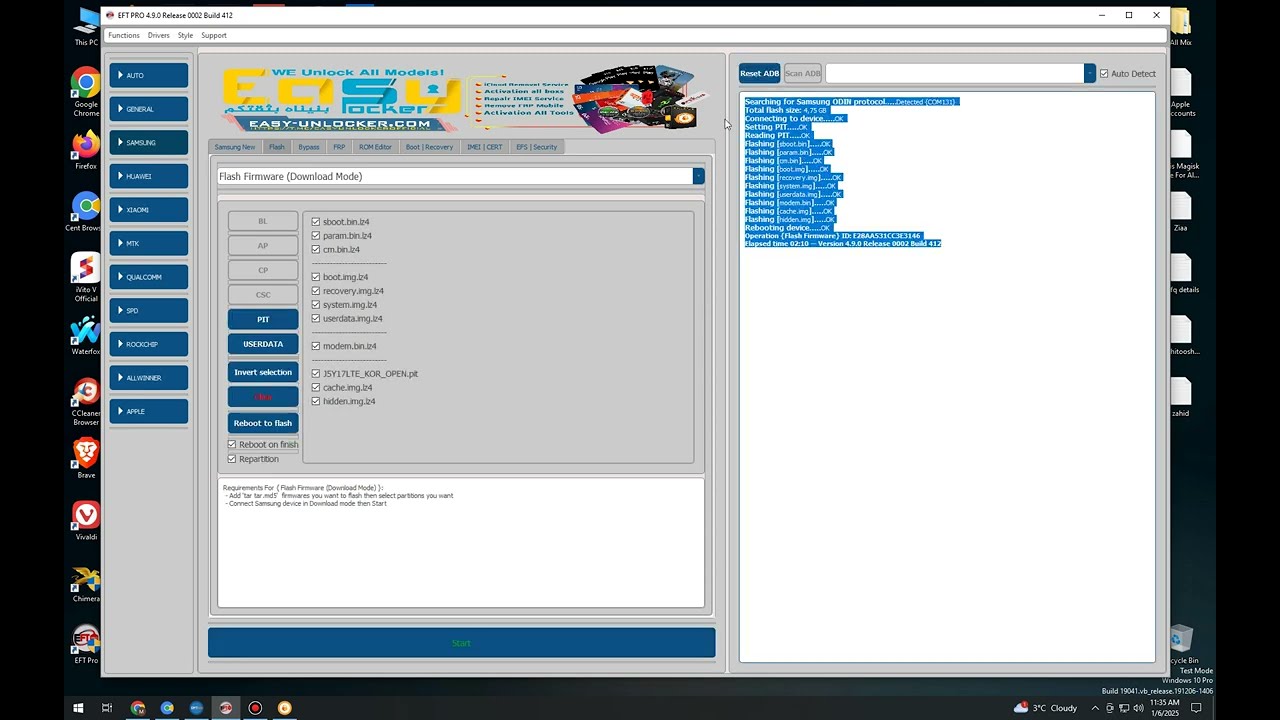Select the SAMSUNG sidebar category

coord(149,143)
